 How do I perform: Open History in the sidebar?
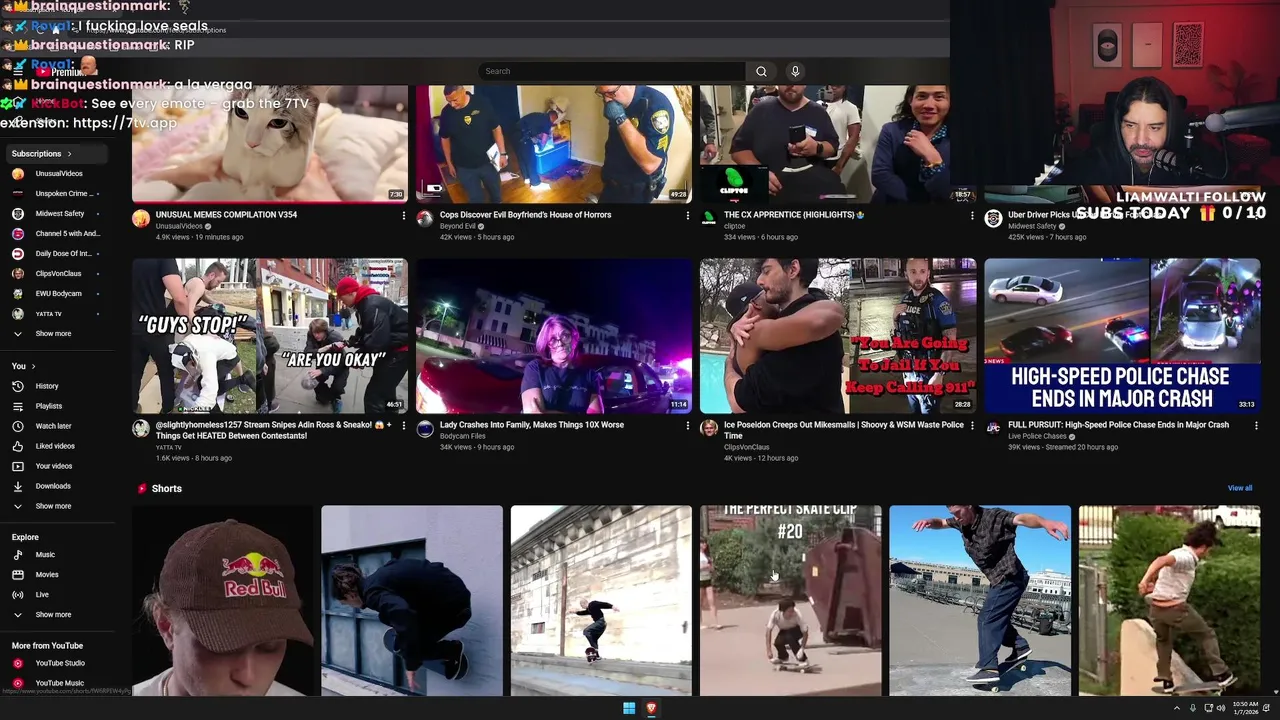(x=47, y=386)
